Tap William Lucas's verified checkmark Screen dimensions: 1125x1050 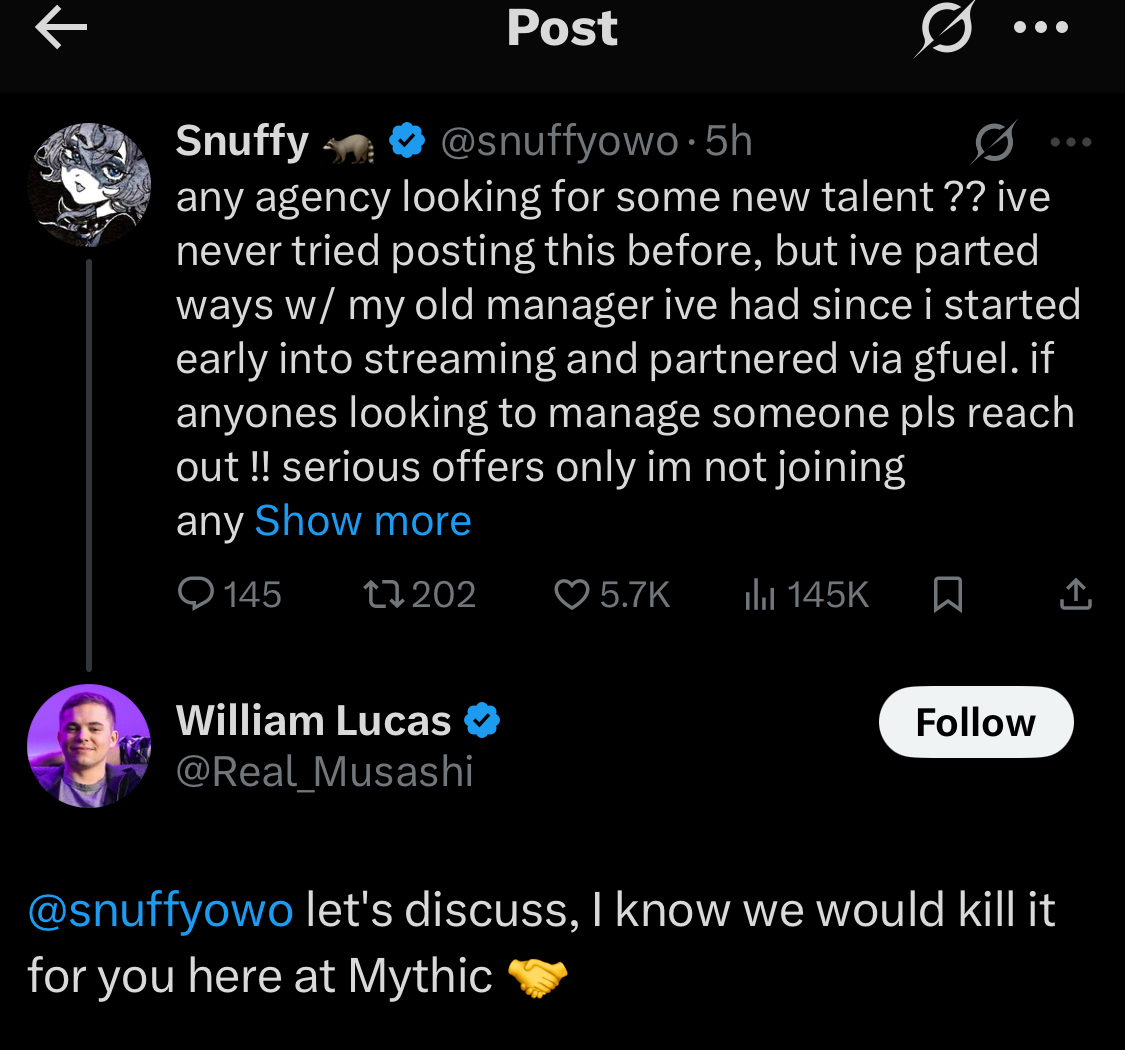483,720
